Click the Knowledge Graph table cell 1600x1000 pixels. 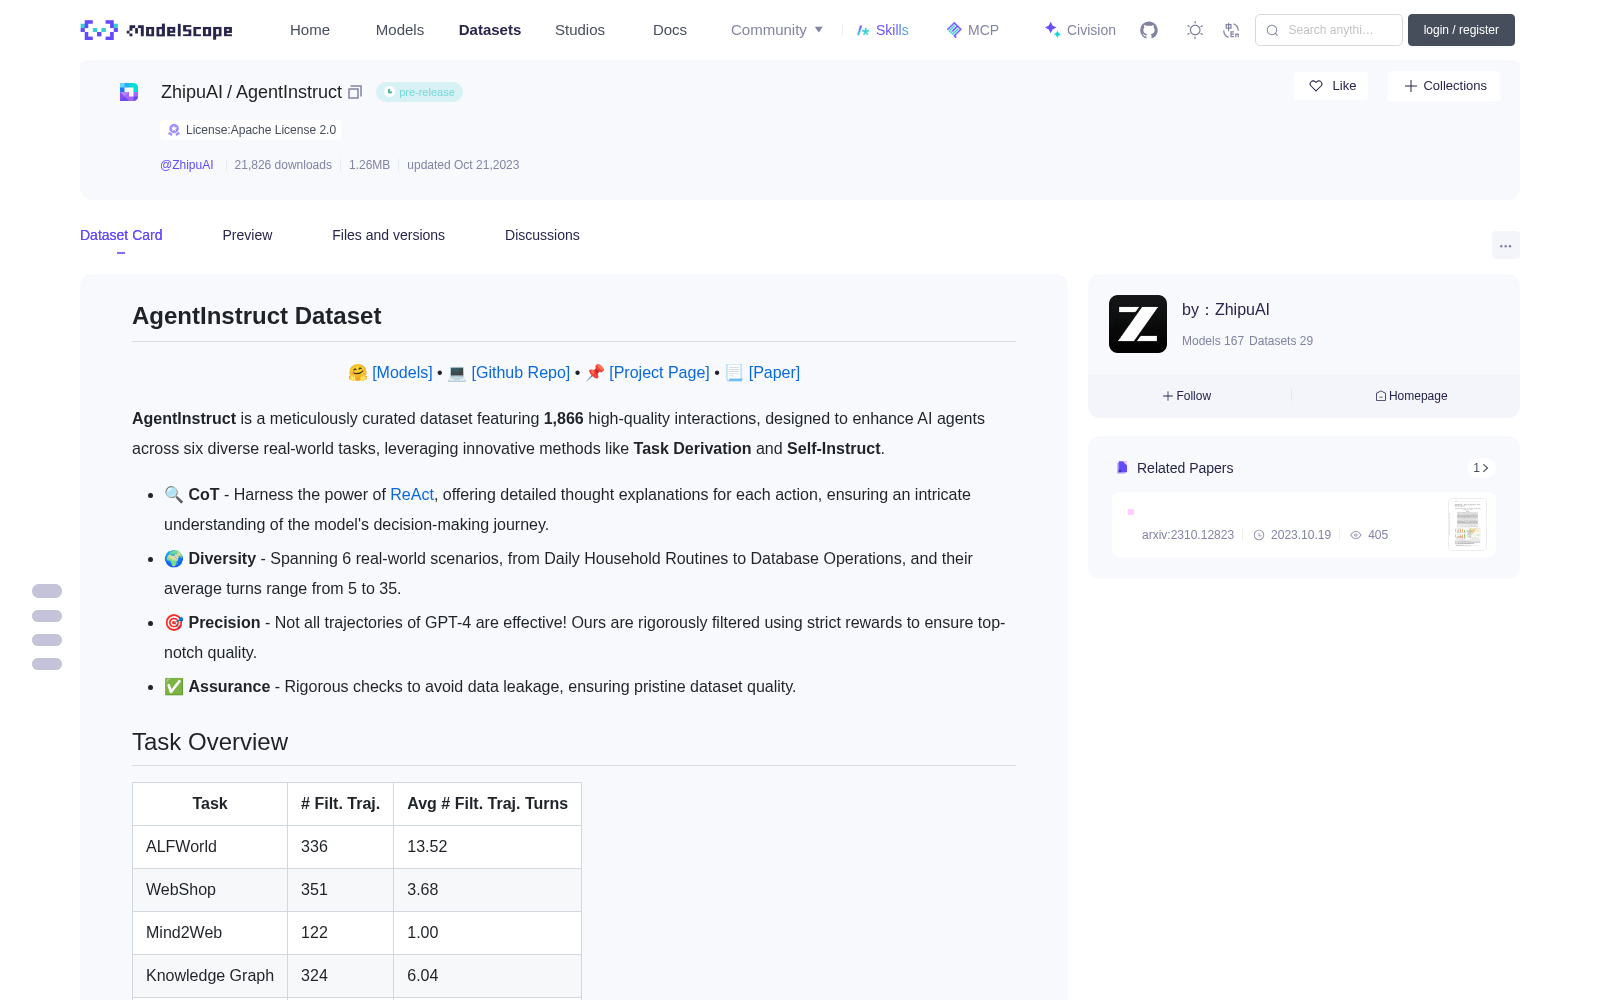[210, 976]
